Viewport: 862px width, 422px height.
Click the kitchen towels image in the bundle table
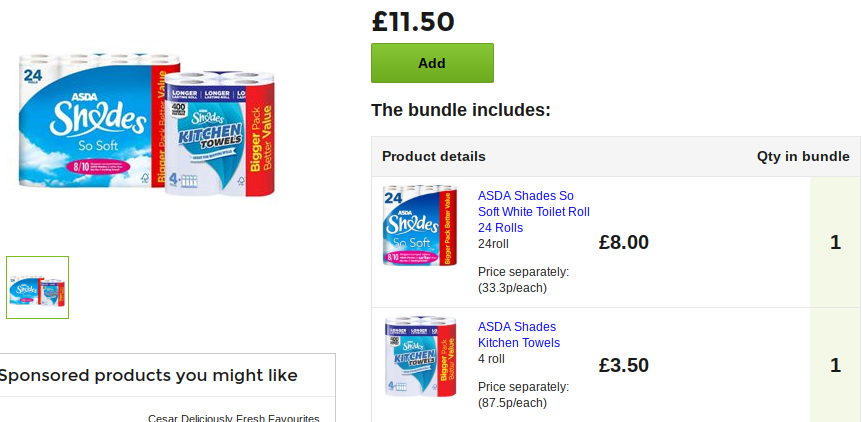[x=420, y=357]
